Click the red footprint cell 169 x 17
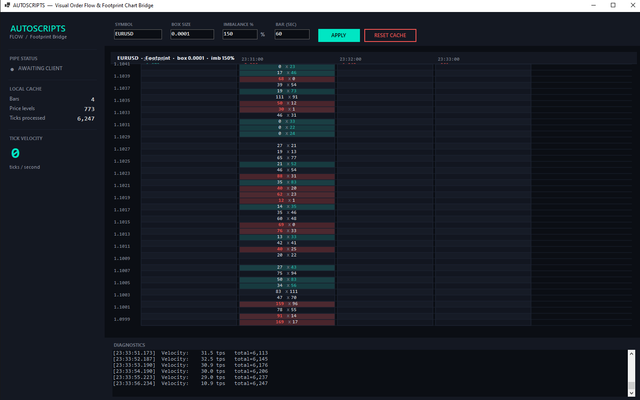640x400 pixels. tap(287, 322)
